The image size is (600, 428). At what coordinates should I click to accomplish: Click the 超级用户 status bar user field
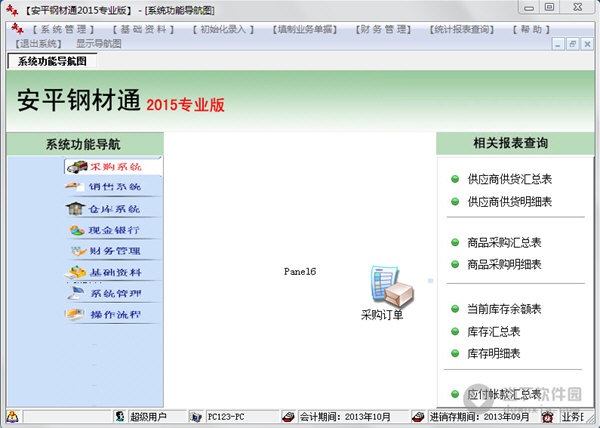(147, 416)
